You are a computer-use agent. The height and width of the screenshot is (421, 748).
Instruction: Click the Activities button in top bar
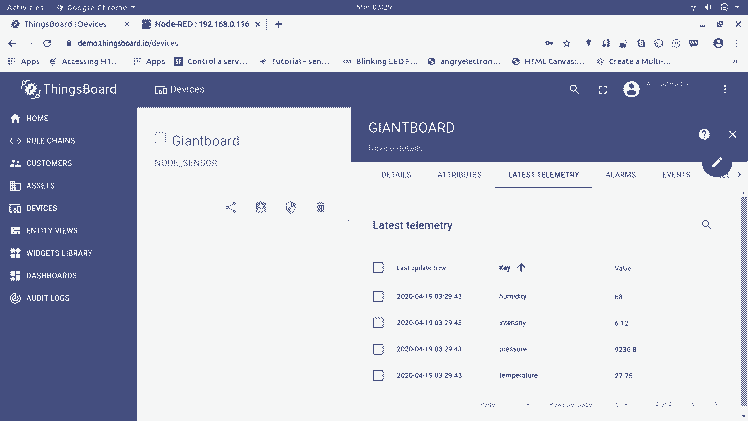click(x=25, y=7)
